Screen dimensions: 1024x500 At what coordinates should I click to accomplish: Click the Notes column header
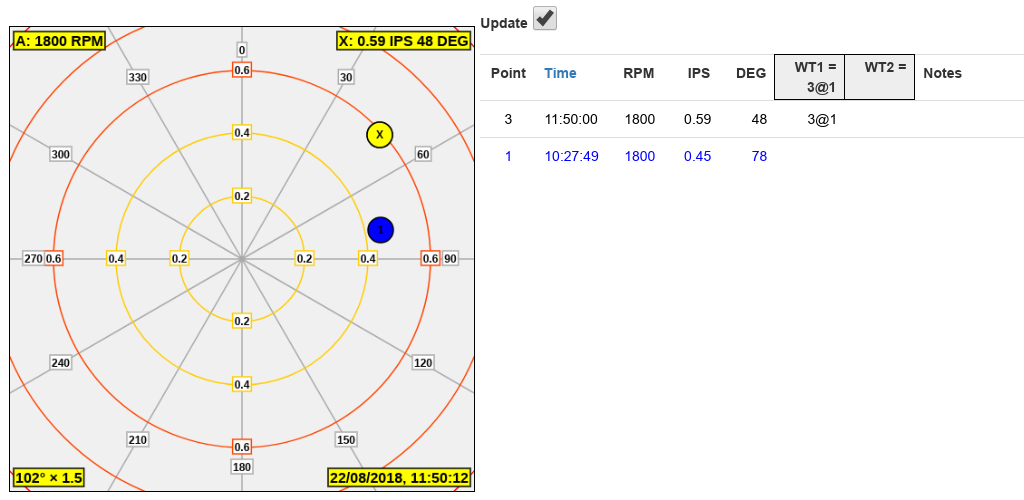click(x=942, y=73)
